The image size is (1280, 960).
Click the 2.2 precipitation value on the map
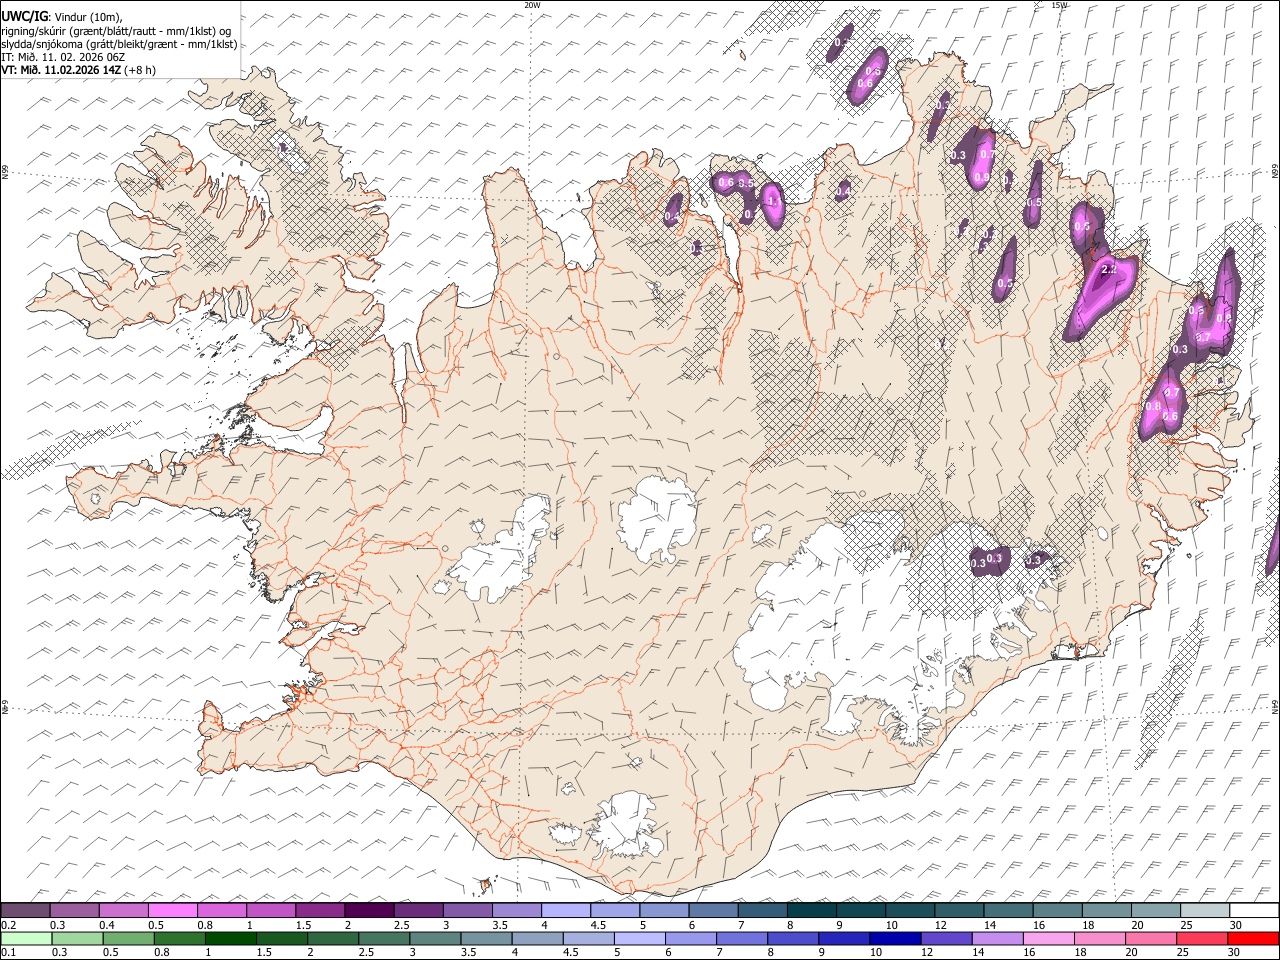tap(1108, 270)
